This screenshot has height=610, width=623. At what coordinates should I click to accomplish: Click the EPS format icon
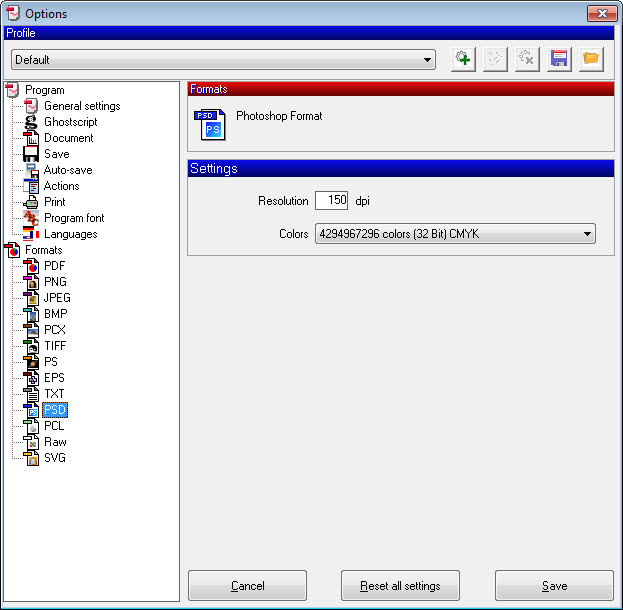coord(31,378)
